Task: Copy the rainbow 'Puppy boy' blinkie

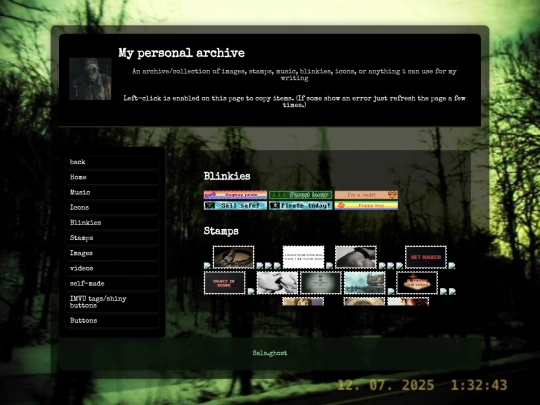Action: pyautogui.click(x=366, y=206)
